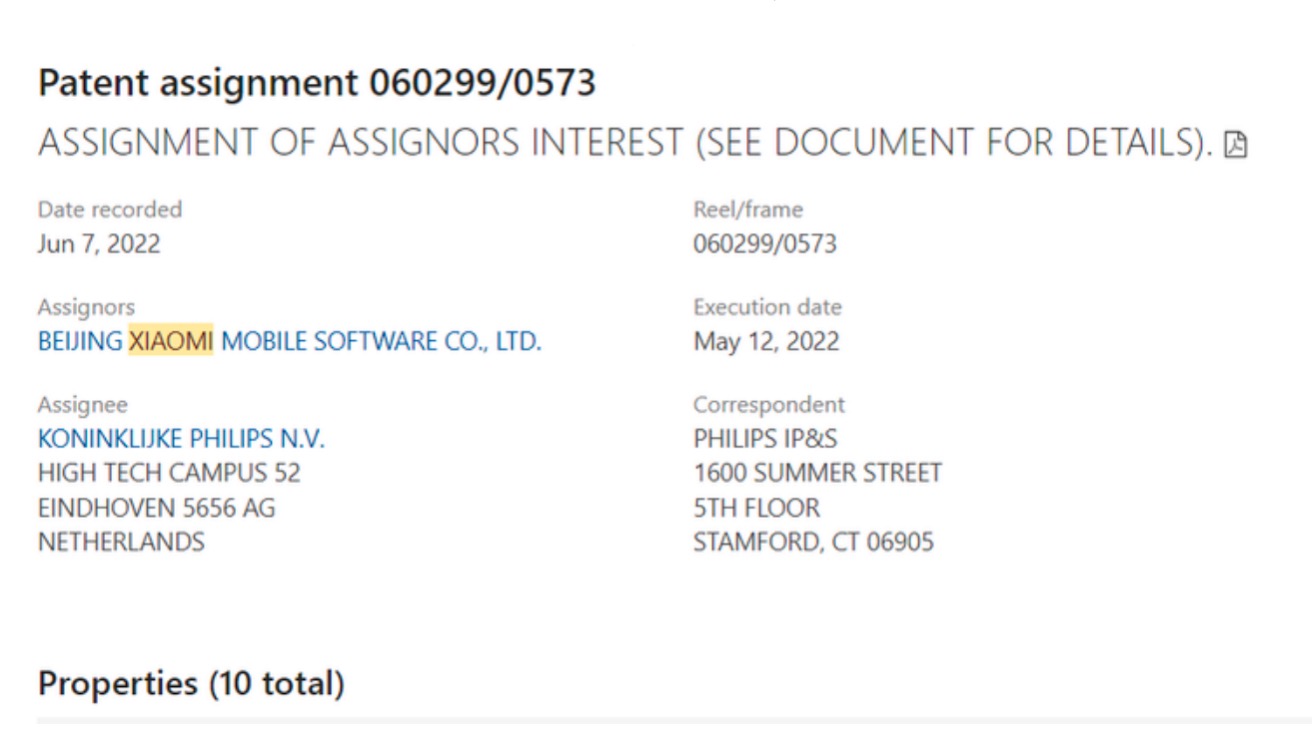The image size is (1312, 730).
Task: Click the highlighted XIAOMI word
Action: coord(171,342)
